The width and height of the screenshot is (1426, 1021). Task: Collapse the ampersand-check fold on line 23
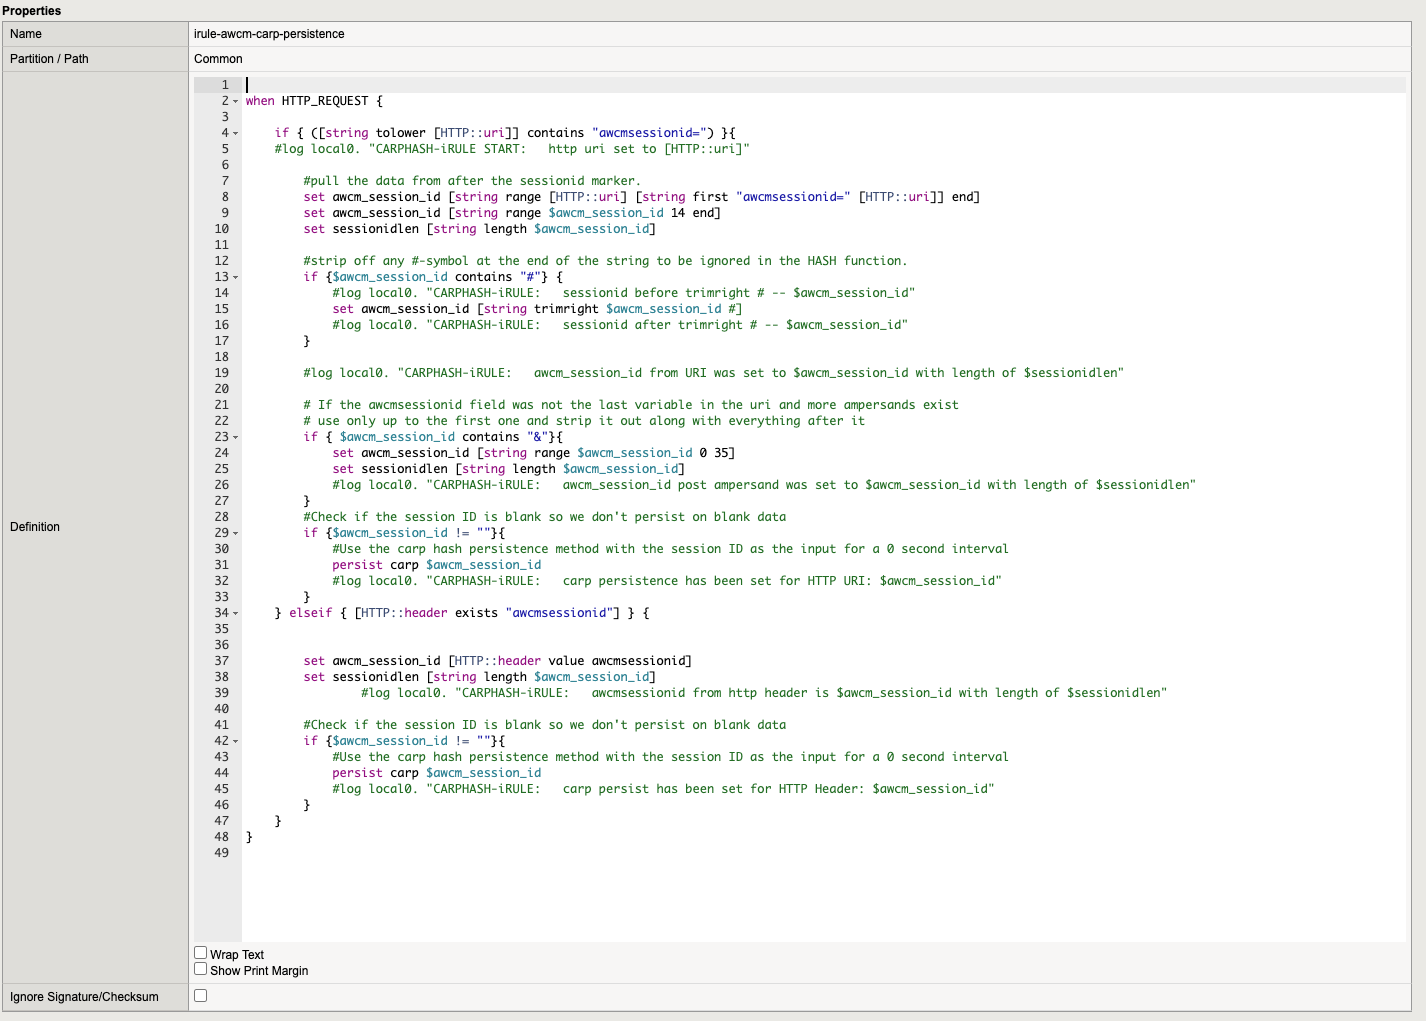click(234, 437)
